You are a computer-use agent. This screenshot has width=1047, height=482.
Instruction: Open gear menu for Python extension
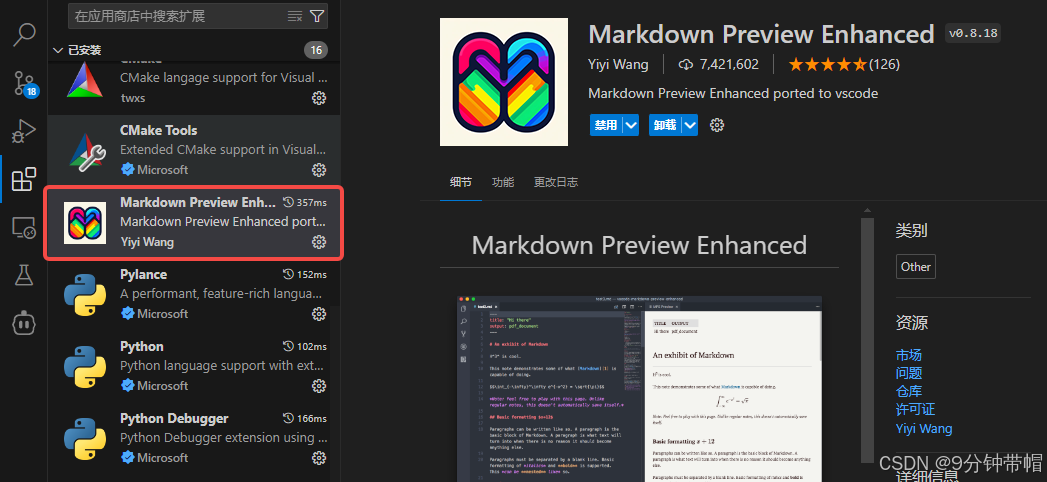(319, 386)
